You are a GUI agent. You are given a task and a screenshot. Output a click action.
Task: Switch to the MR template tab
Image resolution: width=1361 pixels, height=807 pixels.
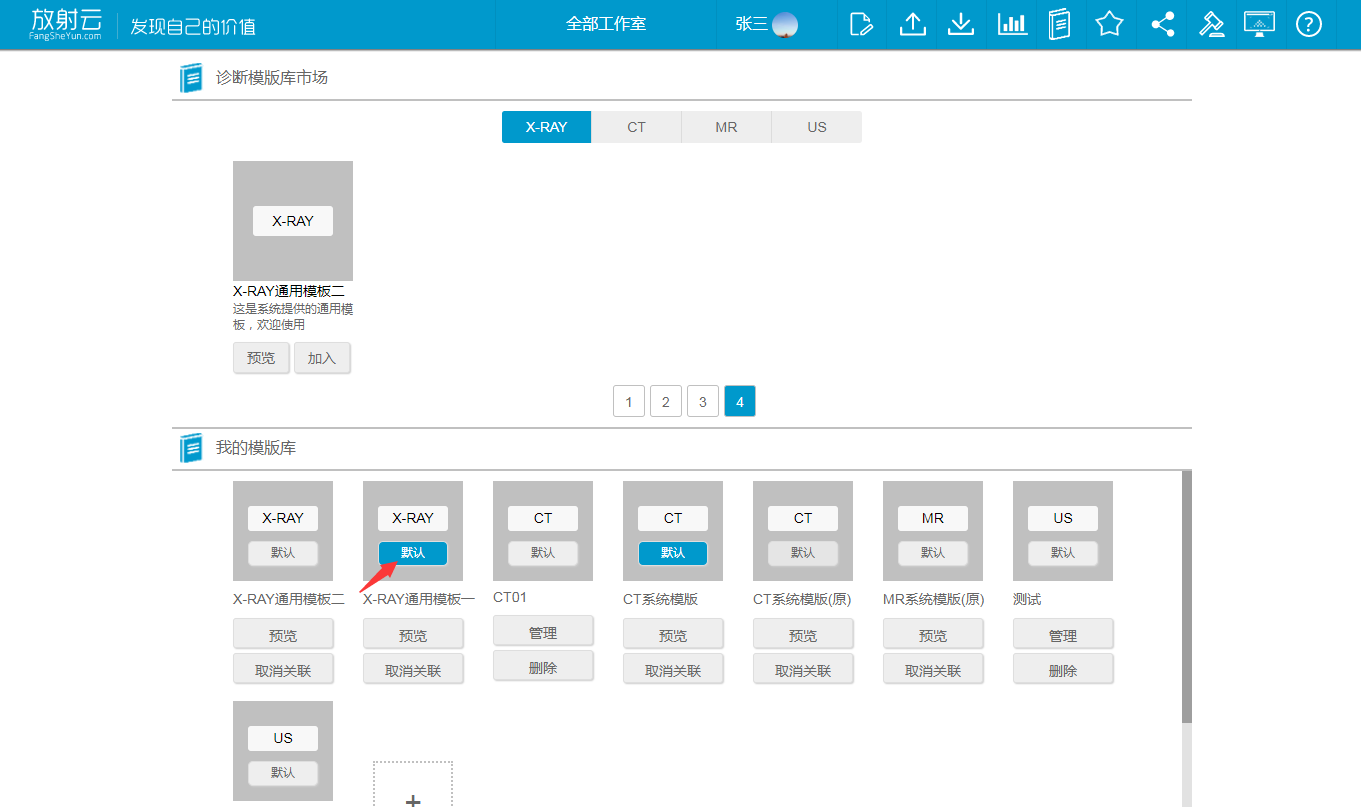point(726,127)
